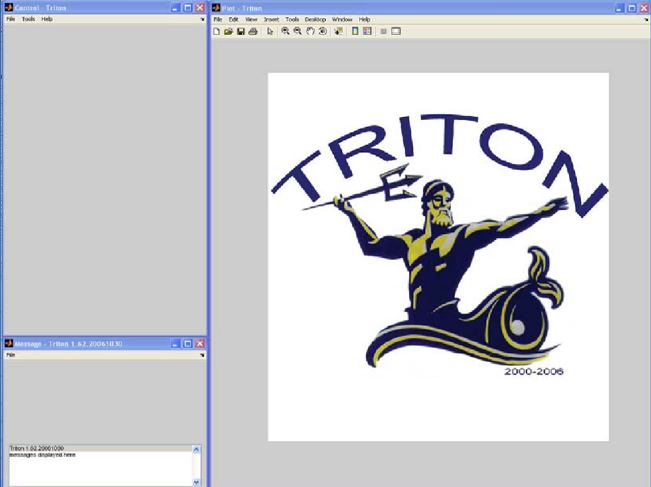Select the Pan hand tool
Screen dimensions: 651x487
tap(310, 31)
